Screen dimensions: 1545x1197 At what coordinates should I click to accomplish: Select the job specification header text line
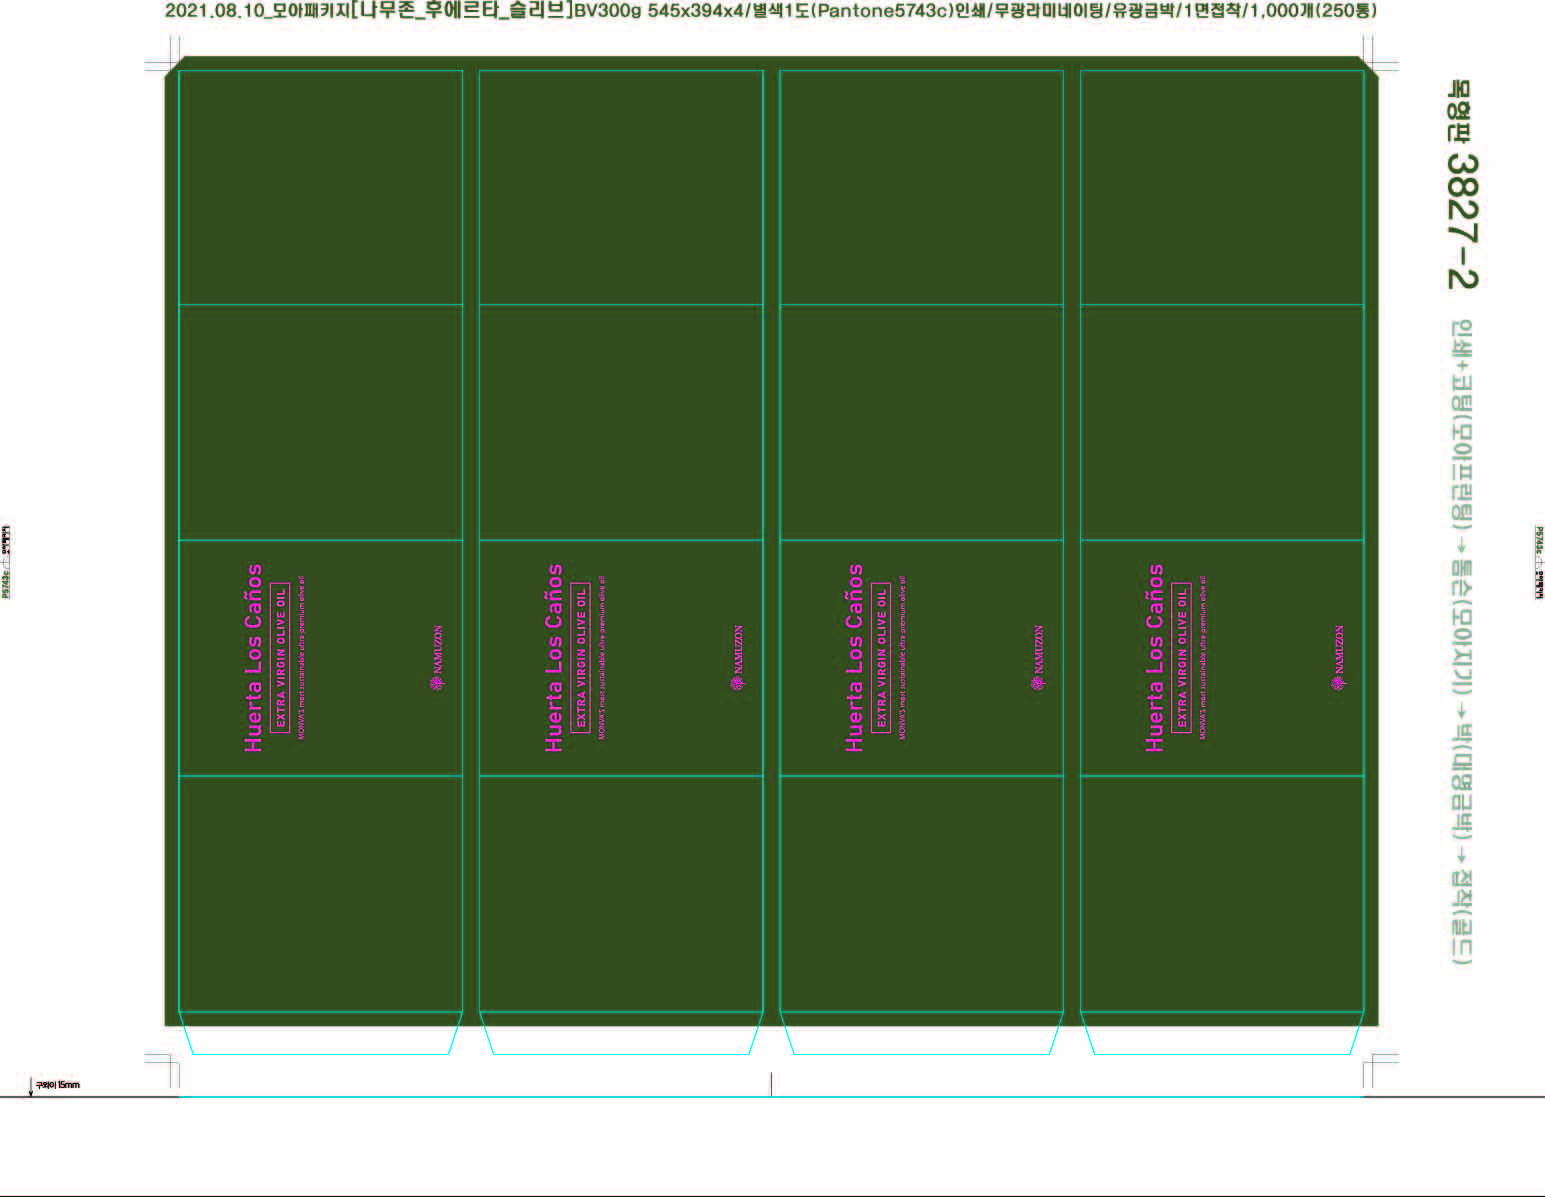click(770, 11)
